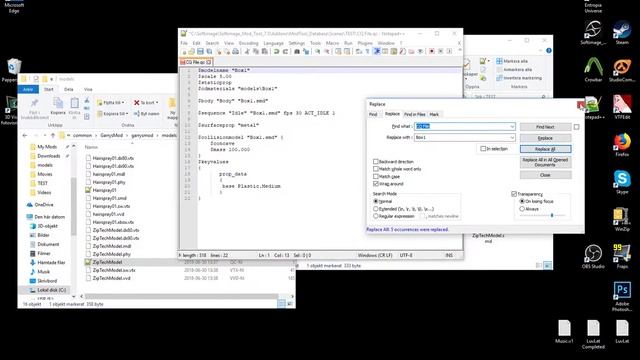Click the Zoom In icon in Notepad++ toolbar
Image resolution: width=640 pixels, height=360 pixels.
[x=317, y=51]
